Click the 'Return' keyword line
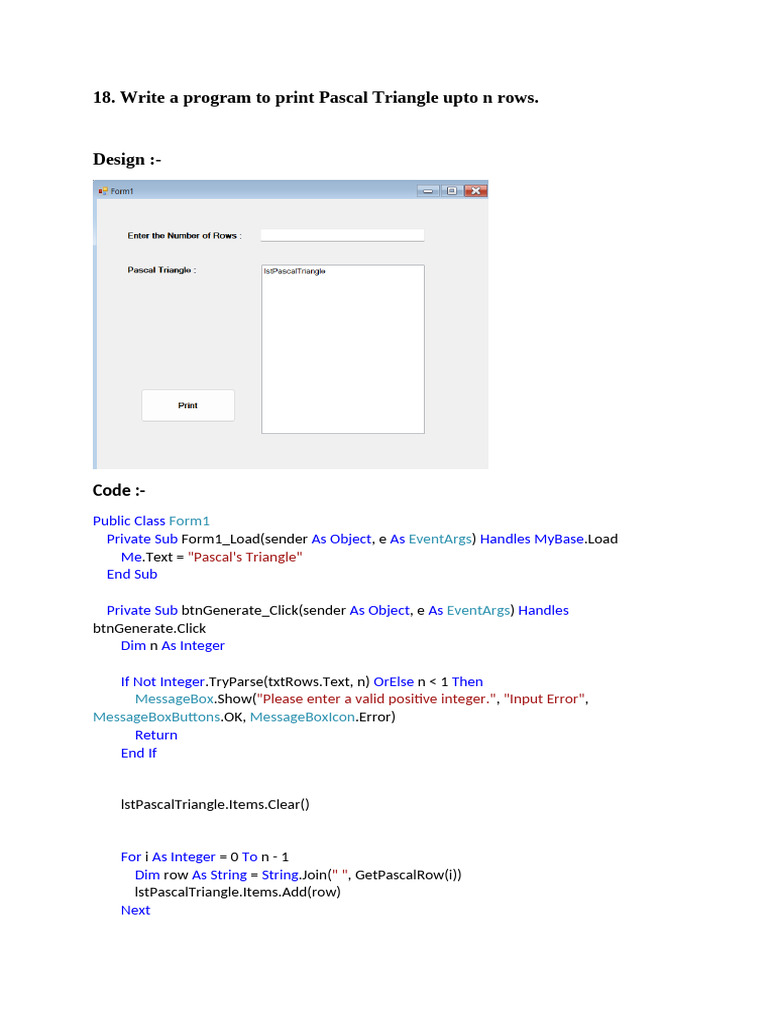The width and height of the screenshot is (768, 1024). click(156, 735)
